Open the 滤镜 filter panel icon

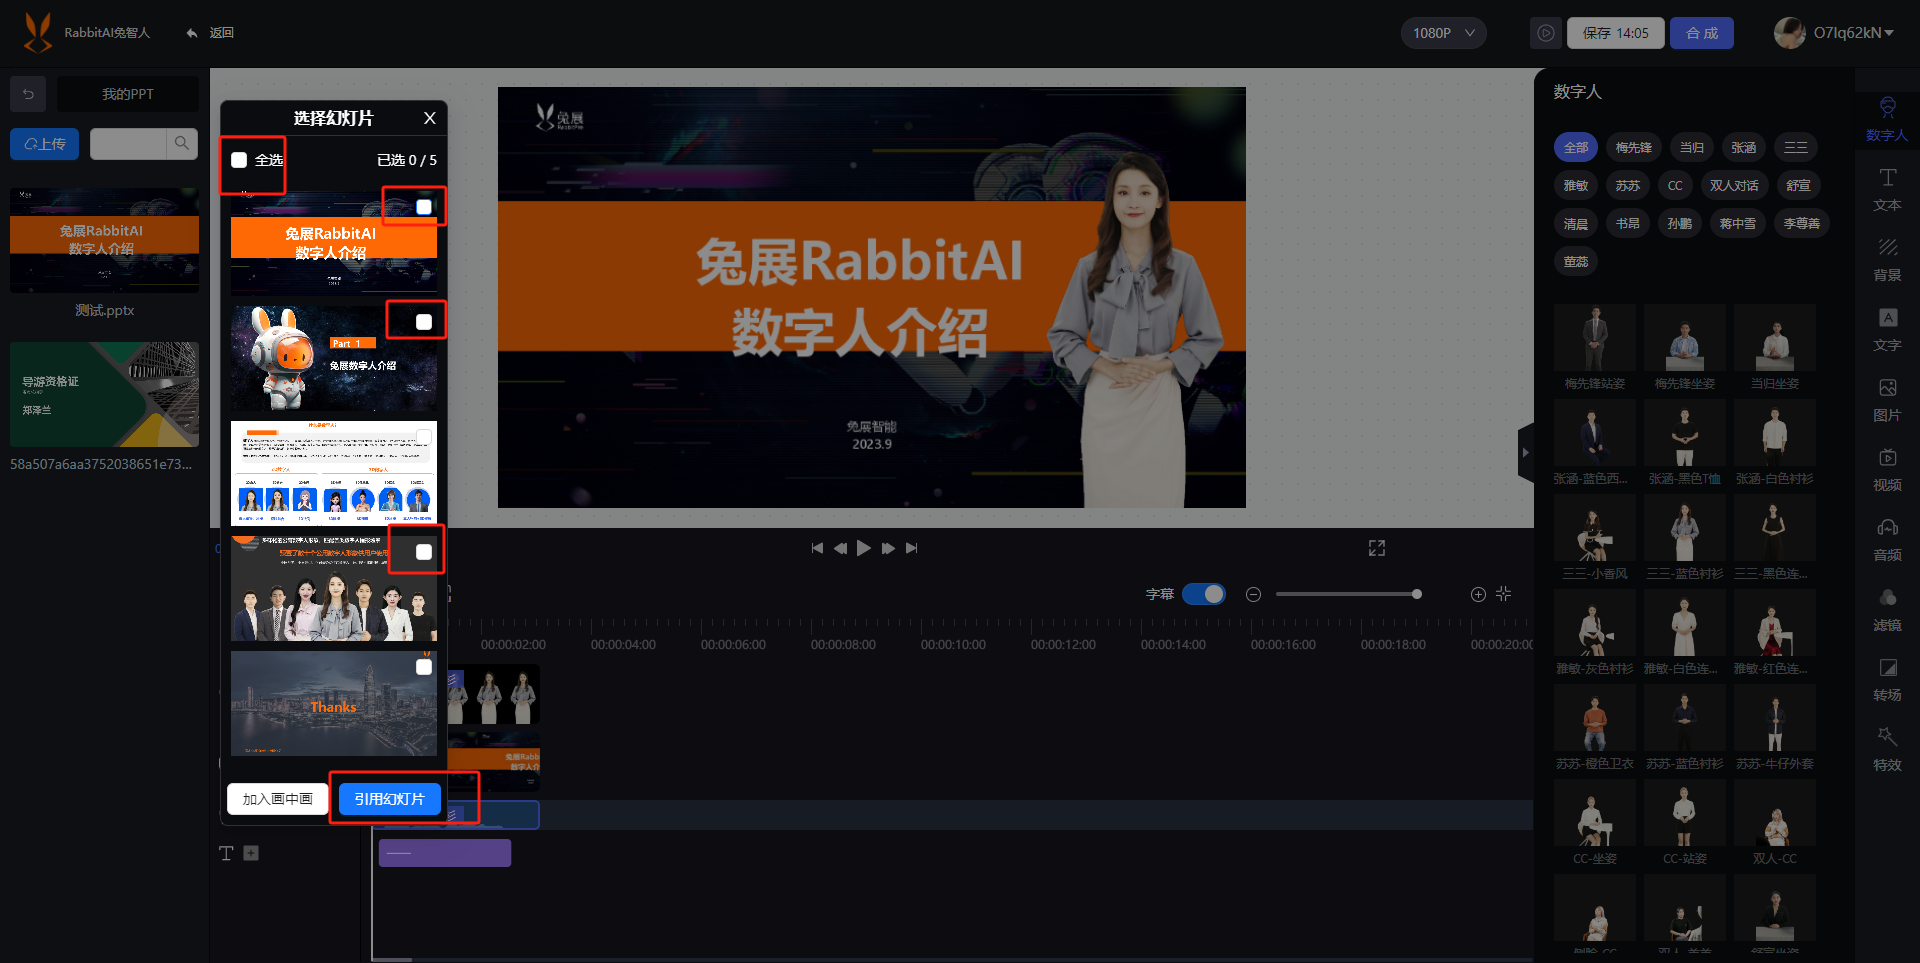pos(1887,598)
